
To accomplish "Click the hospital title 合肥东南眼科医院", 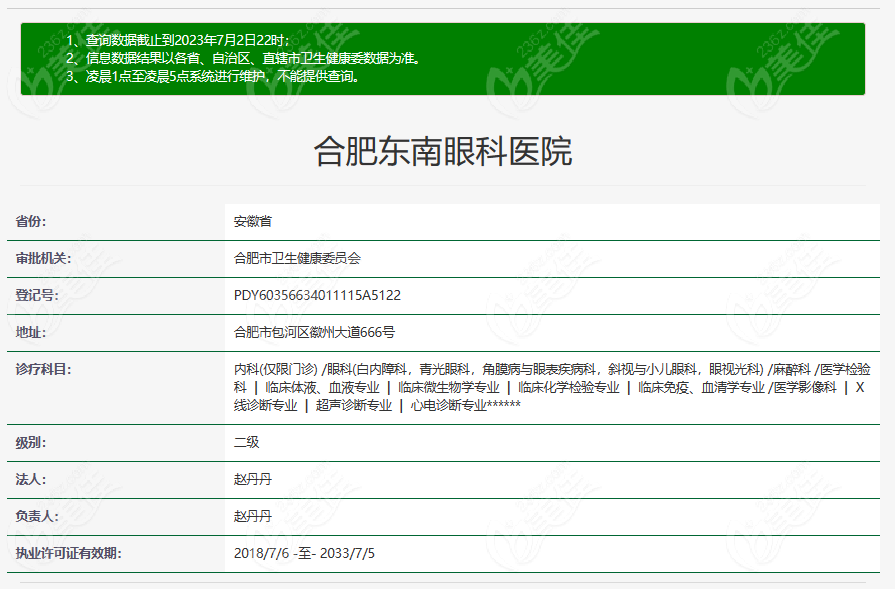I will click(443, 151).
